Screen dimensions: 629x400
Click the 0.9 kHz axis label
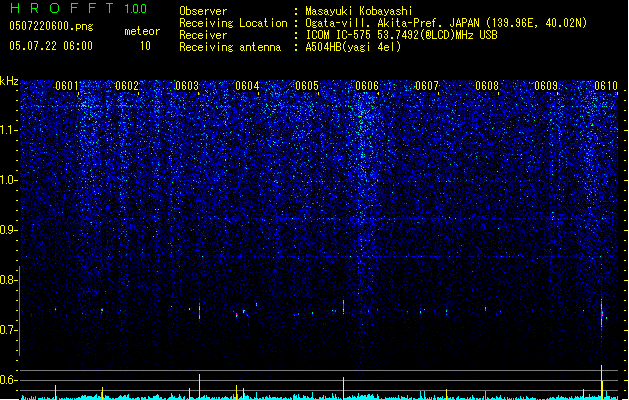click(8, 230)
